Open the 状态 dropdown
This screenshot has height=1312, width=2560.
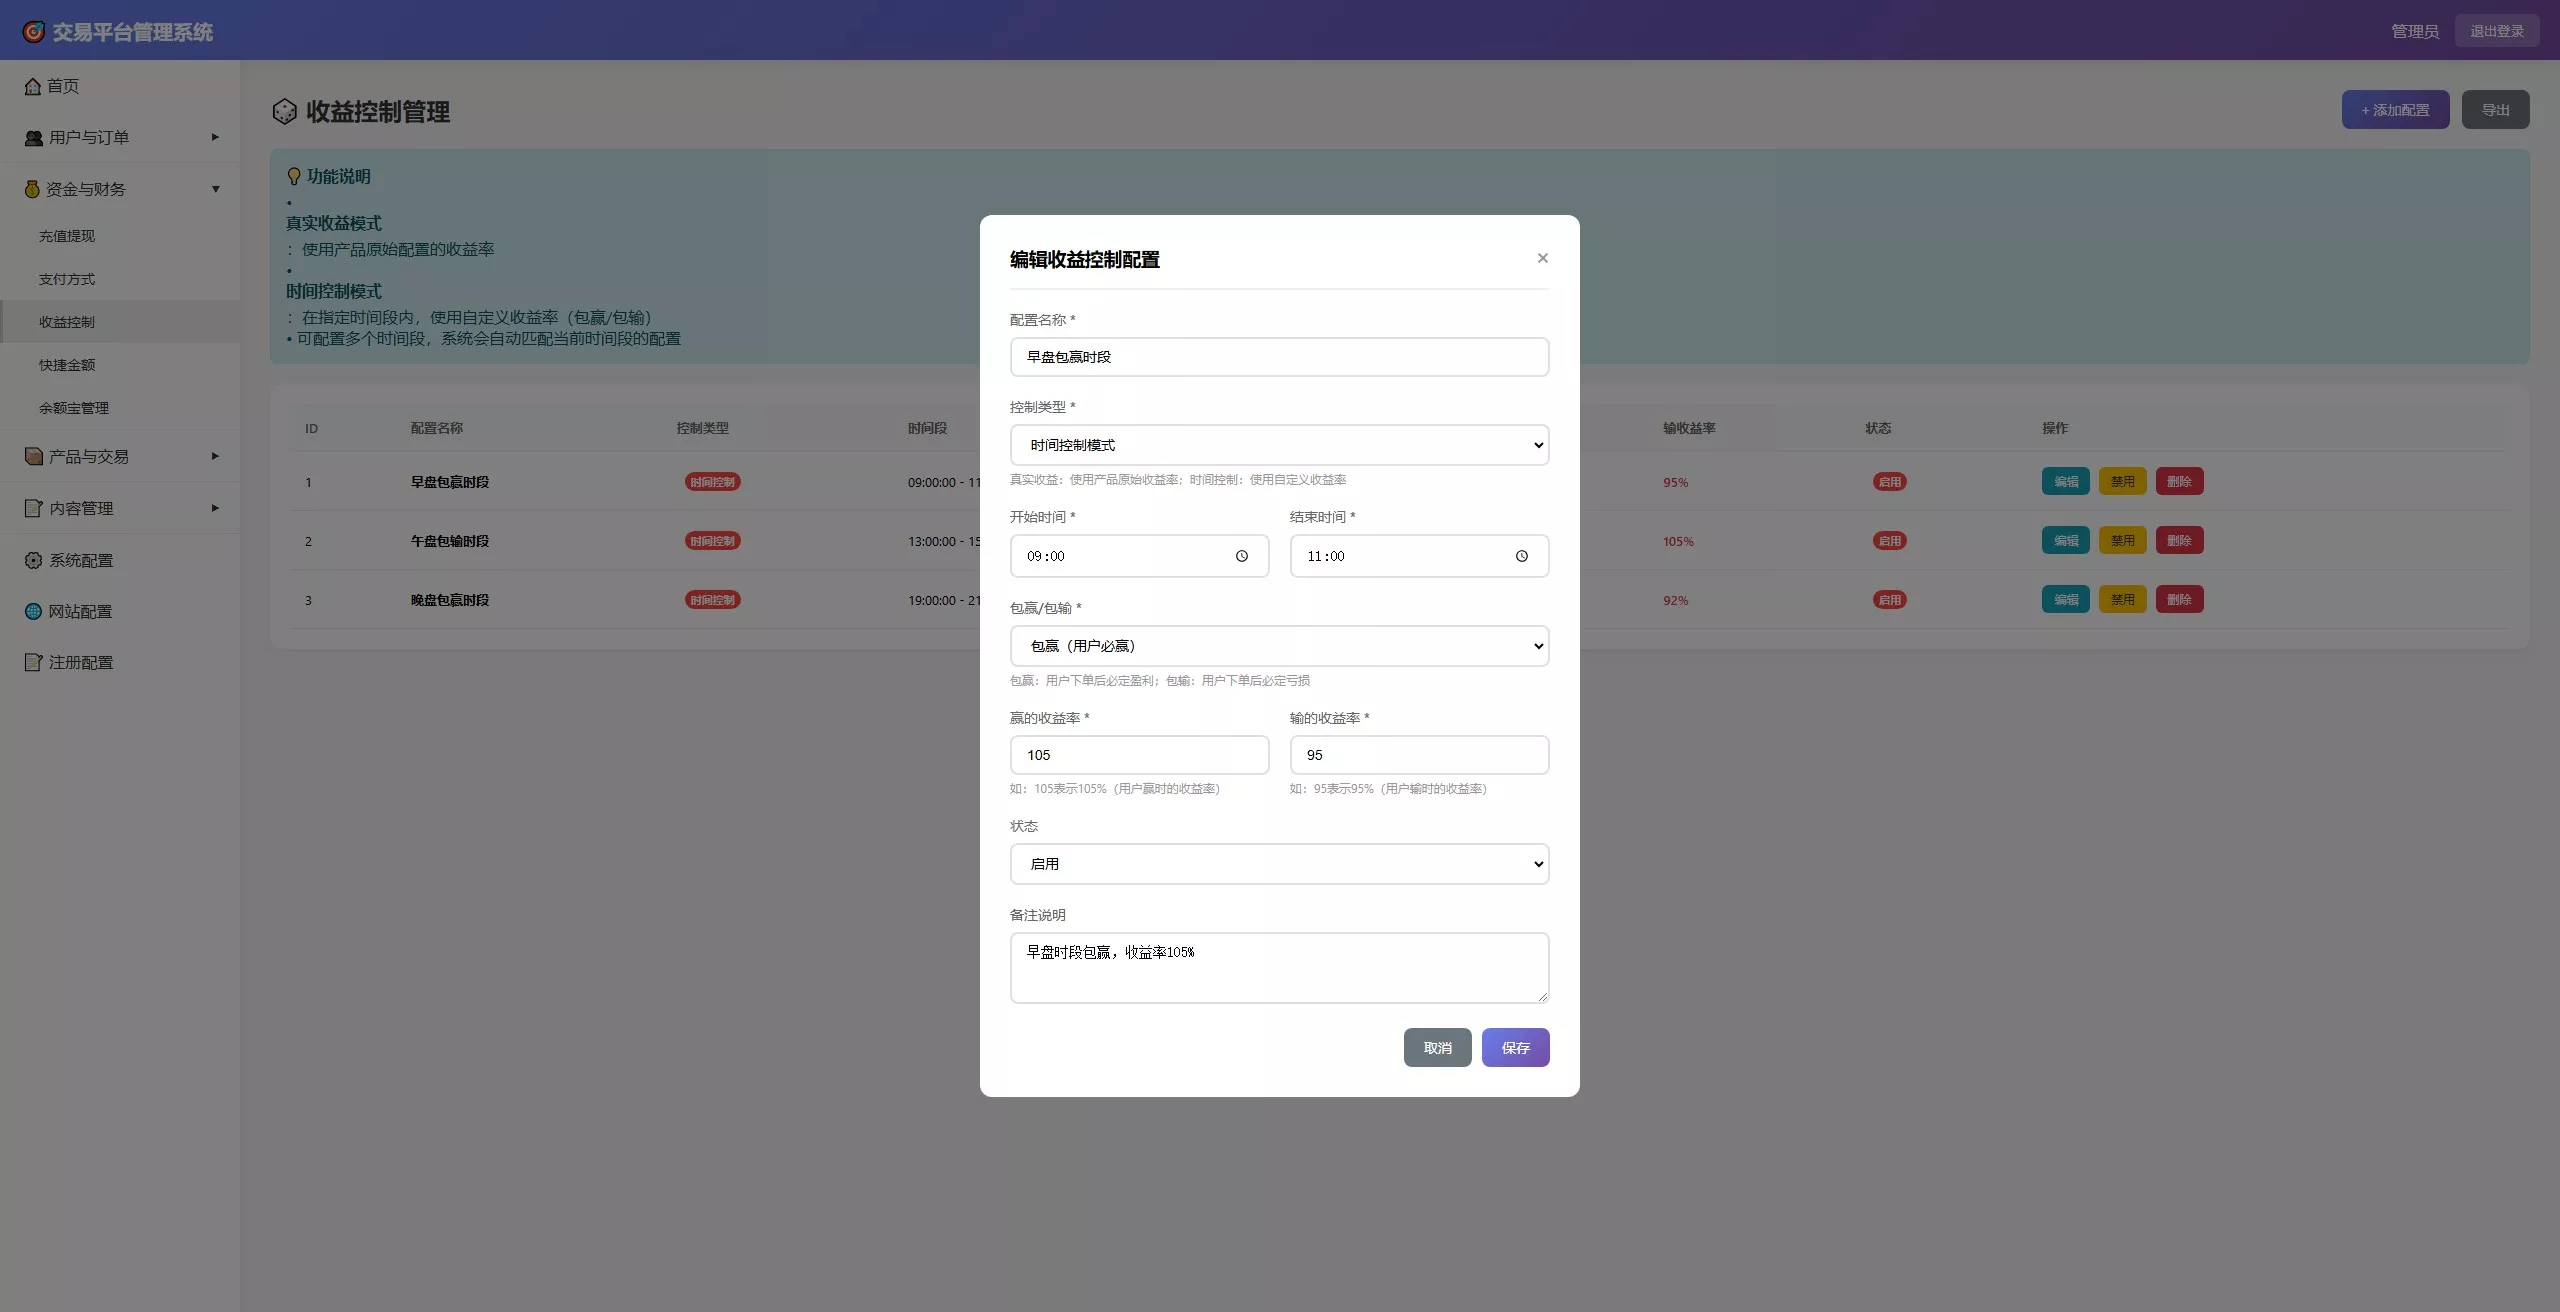(1279, 864)
